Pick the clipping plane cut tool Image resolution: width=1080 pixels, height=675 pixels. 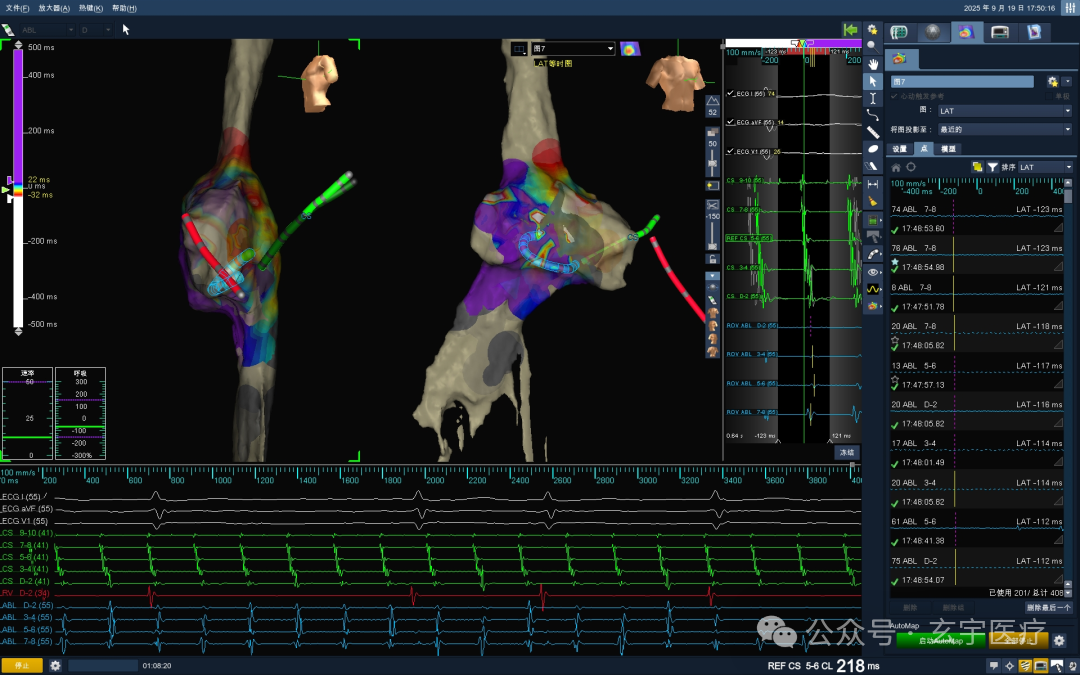click(873, 166)
